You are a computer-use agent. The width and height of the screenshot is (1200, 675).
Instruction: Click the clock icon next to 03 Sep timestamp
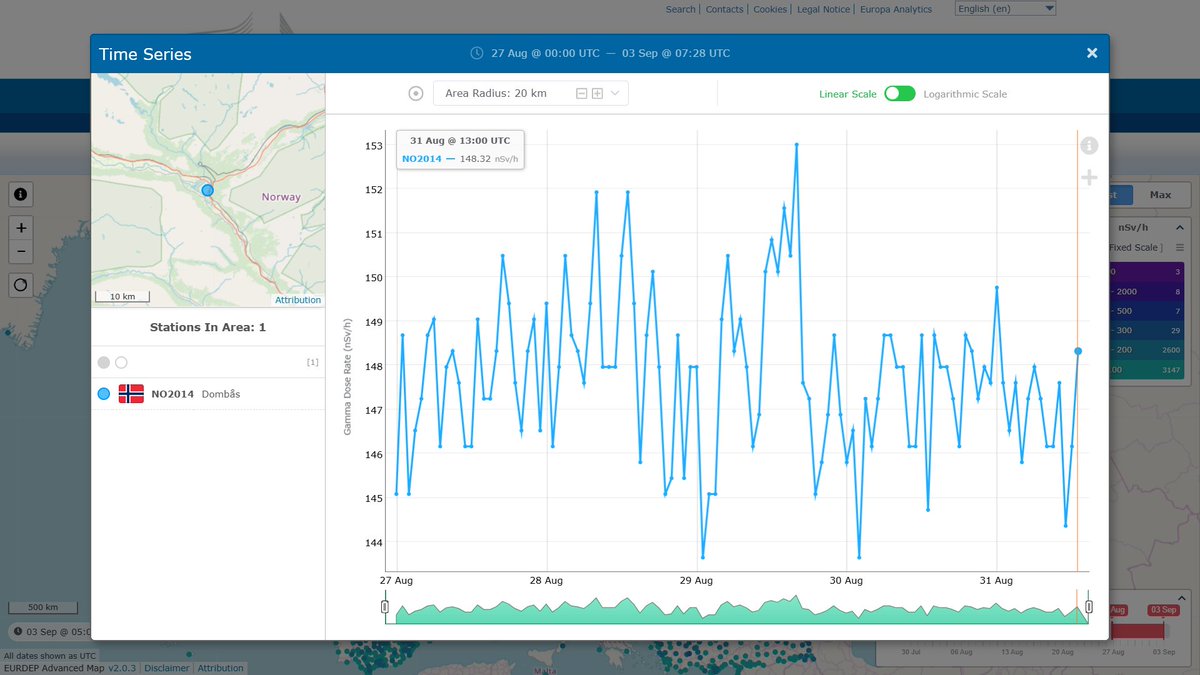pos(20,631)
